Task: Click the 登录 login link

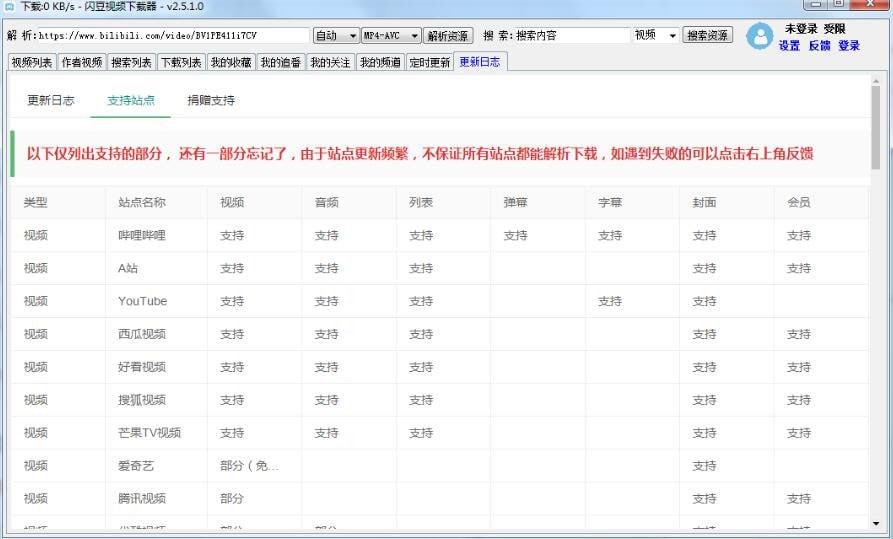Action: pyautogui.click(x=849, y=46)
